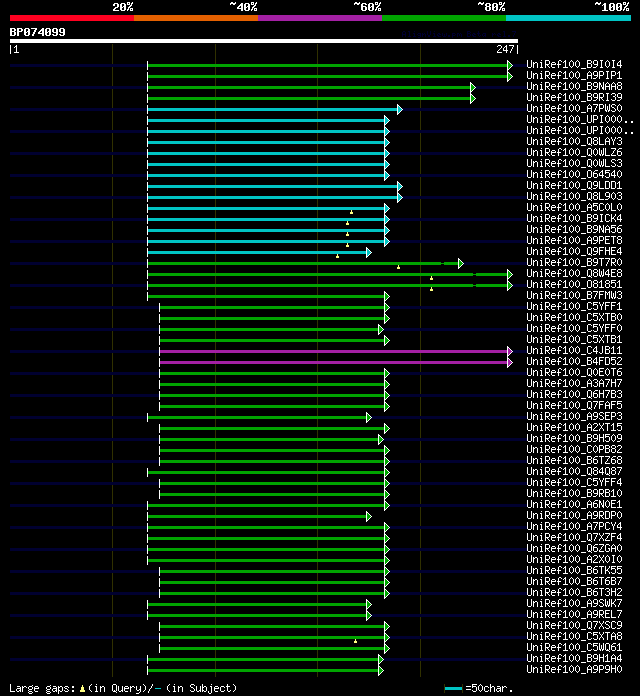Select the UniRef100_Q6ZGA0 label
Image resolution: width=640 pixels, height=696 pixels.
tap(574, 548)
